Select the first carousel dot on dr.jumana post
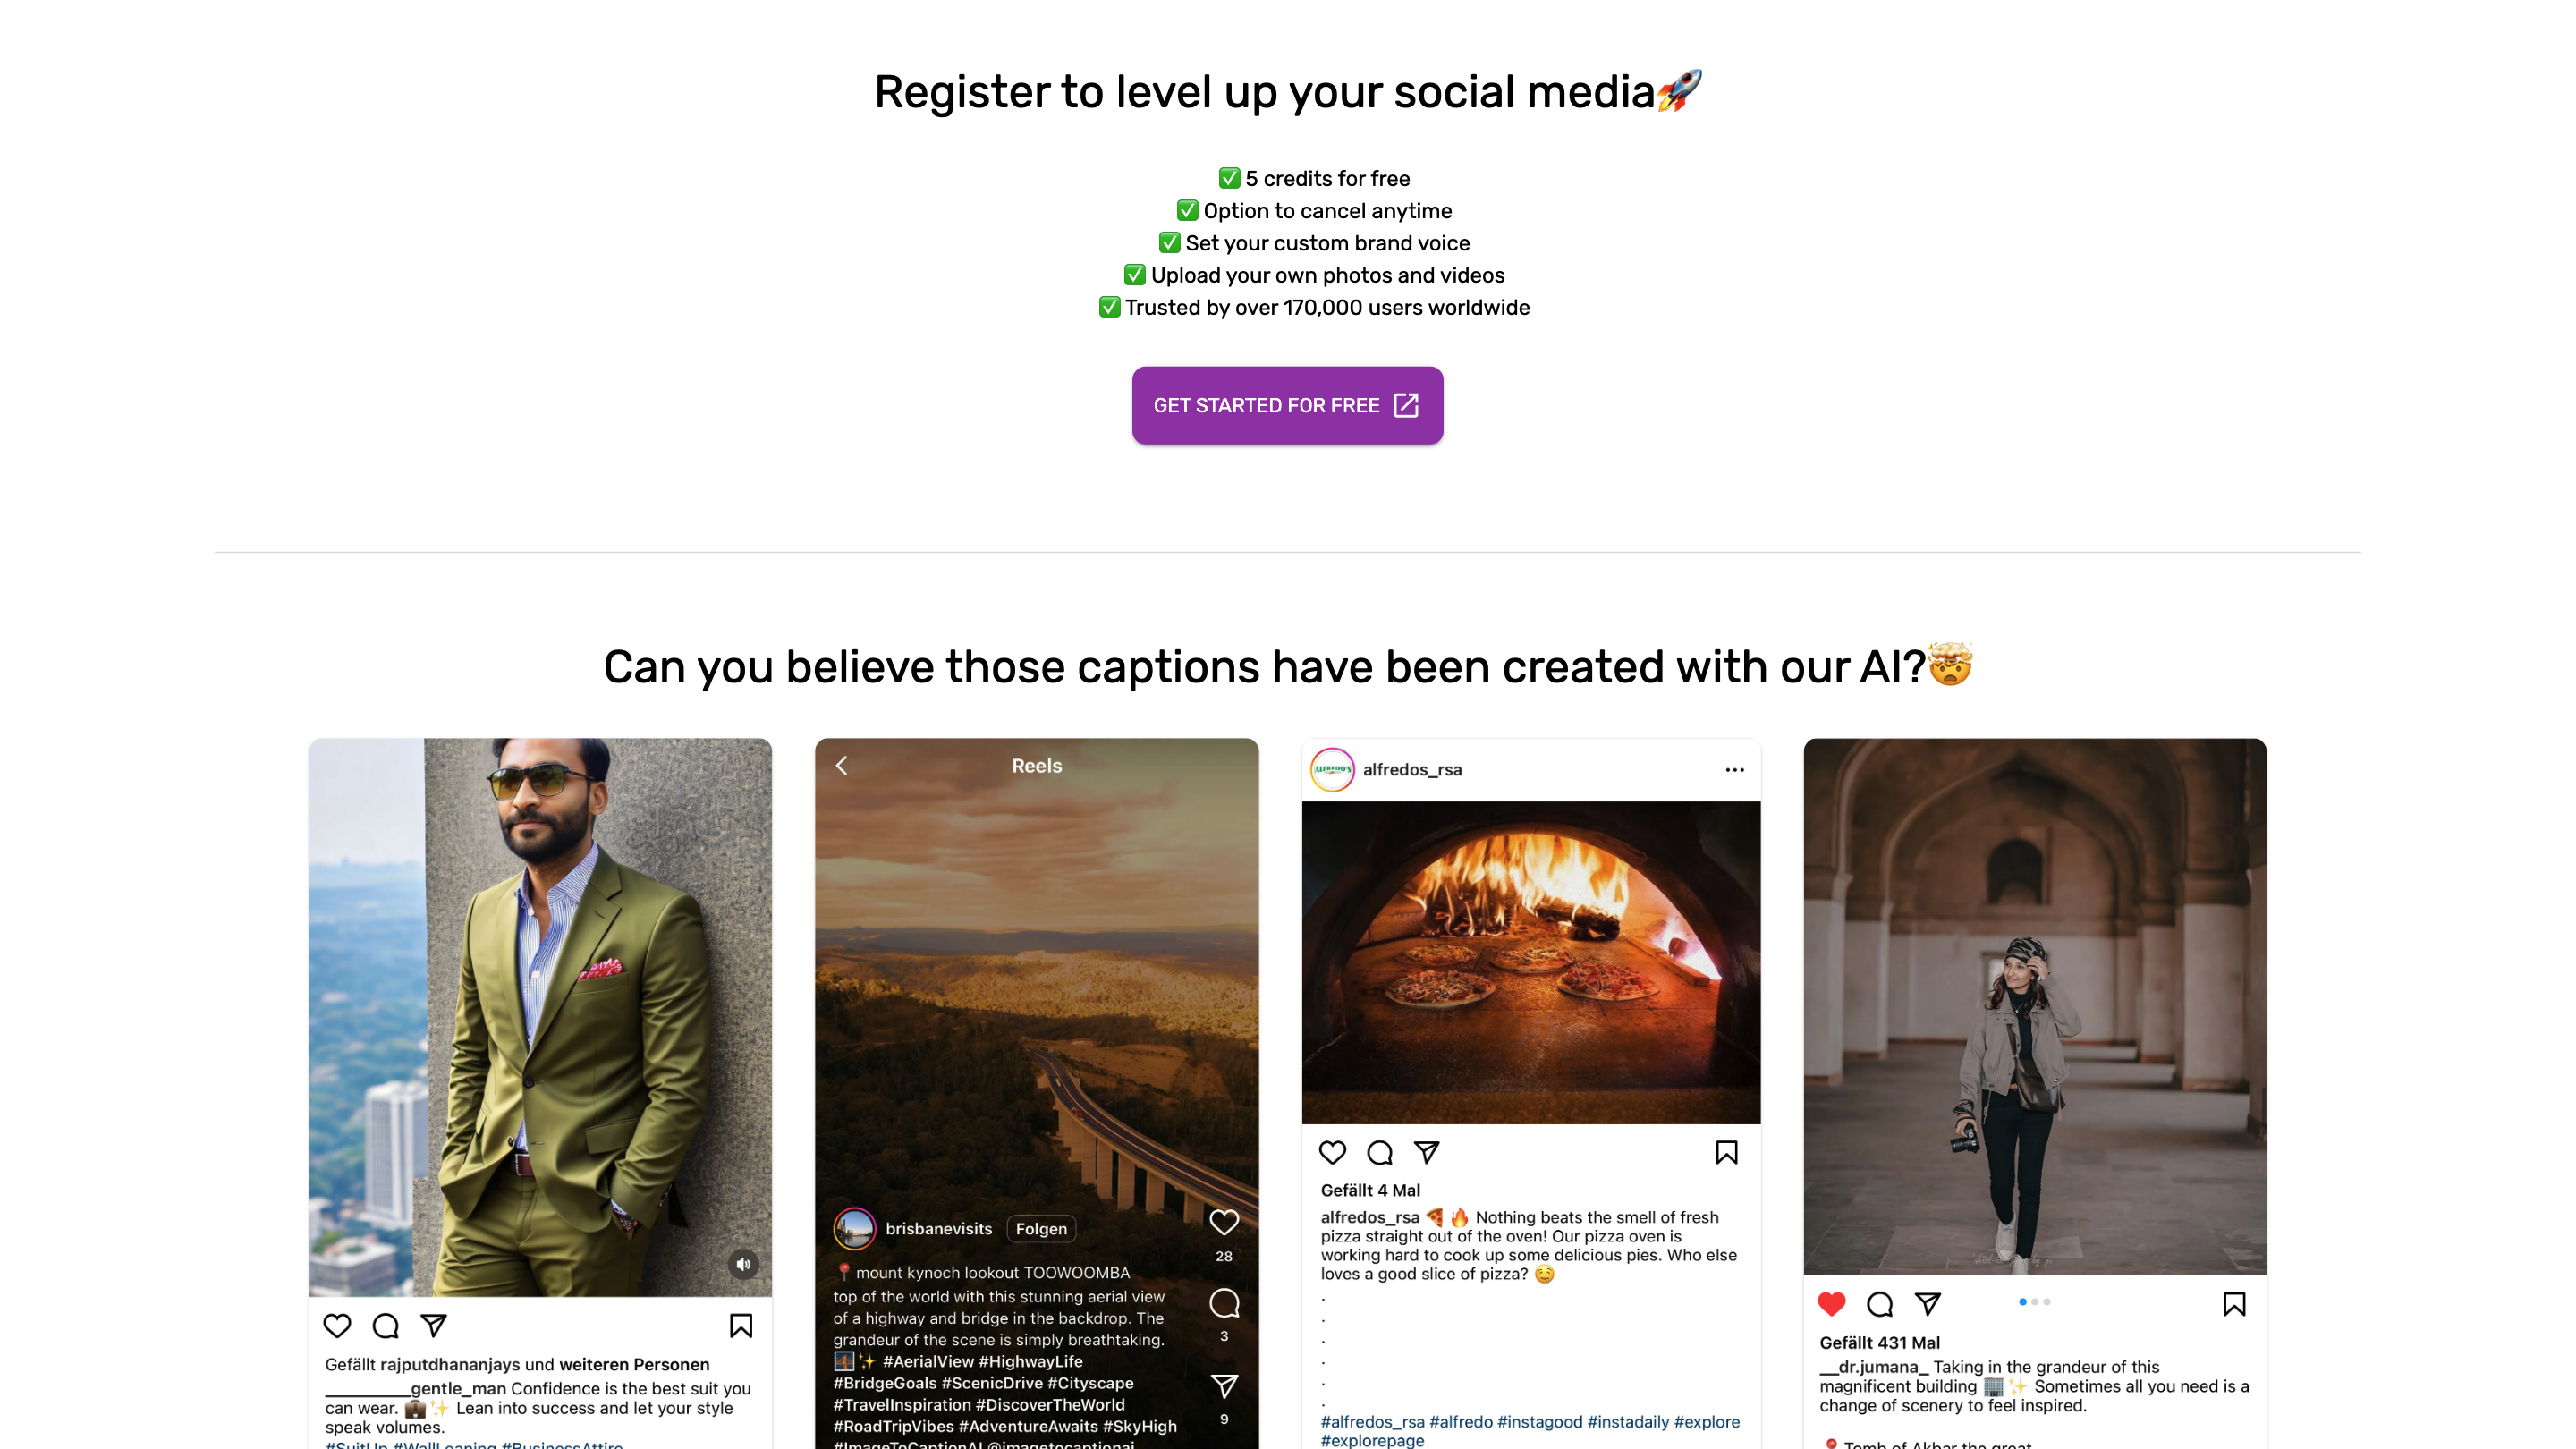 [x=2022, y=1302]
